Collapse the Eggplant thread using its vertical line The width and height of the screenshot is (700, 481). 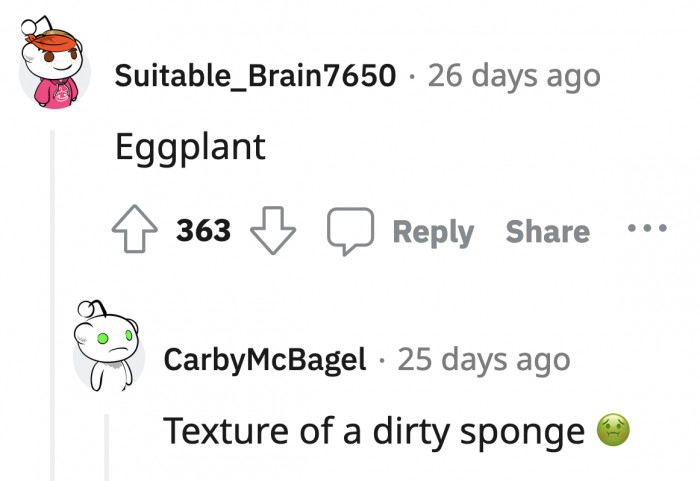[x=53, y=300]
